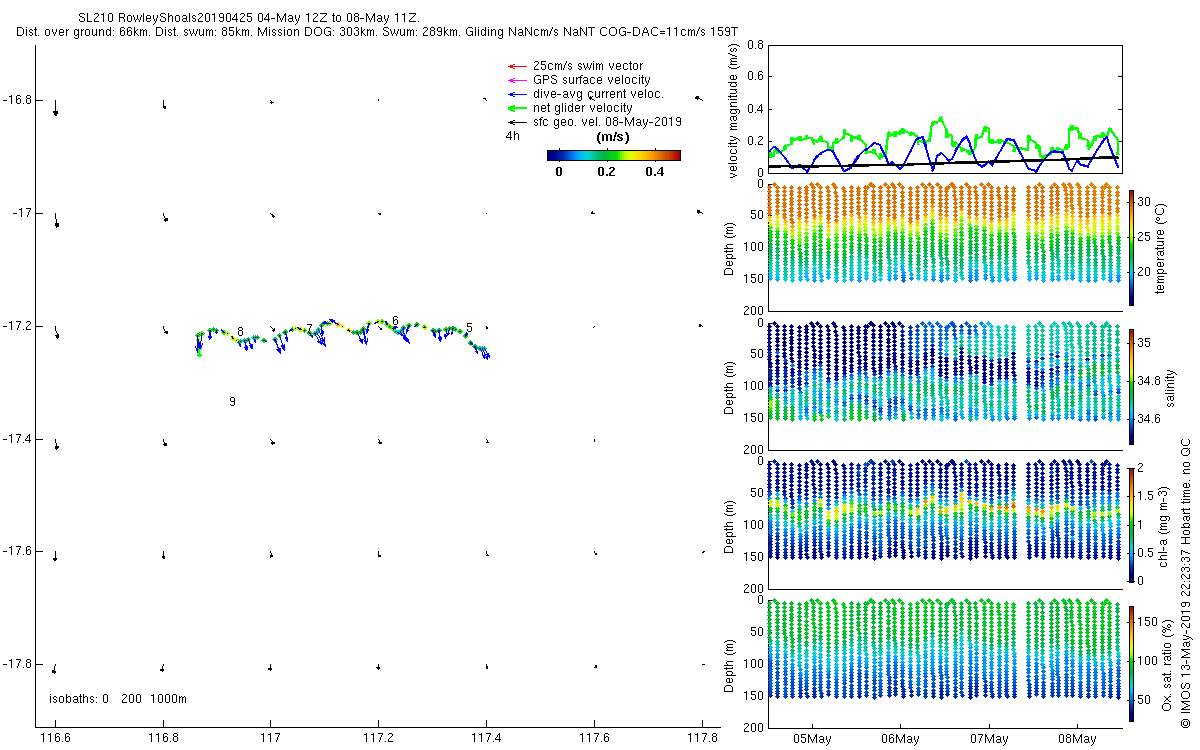
Task: Click the magenta GPS surface velocity arrow
Action: (517, 80)
